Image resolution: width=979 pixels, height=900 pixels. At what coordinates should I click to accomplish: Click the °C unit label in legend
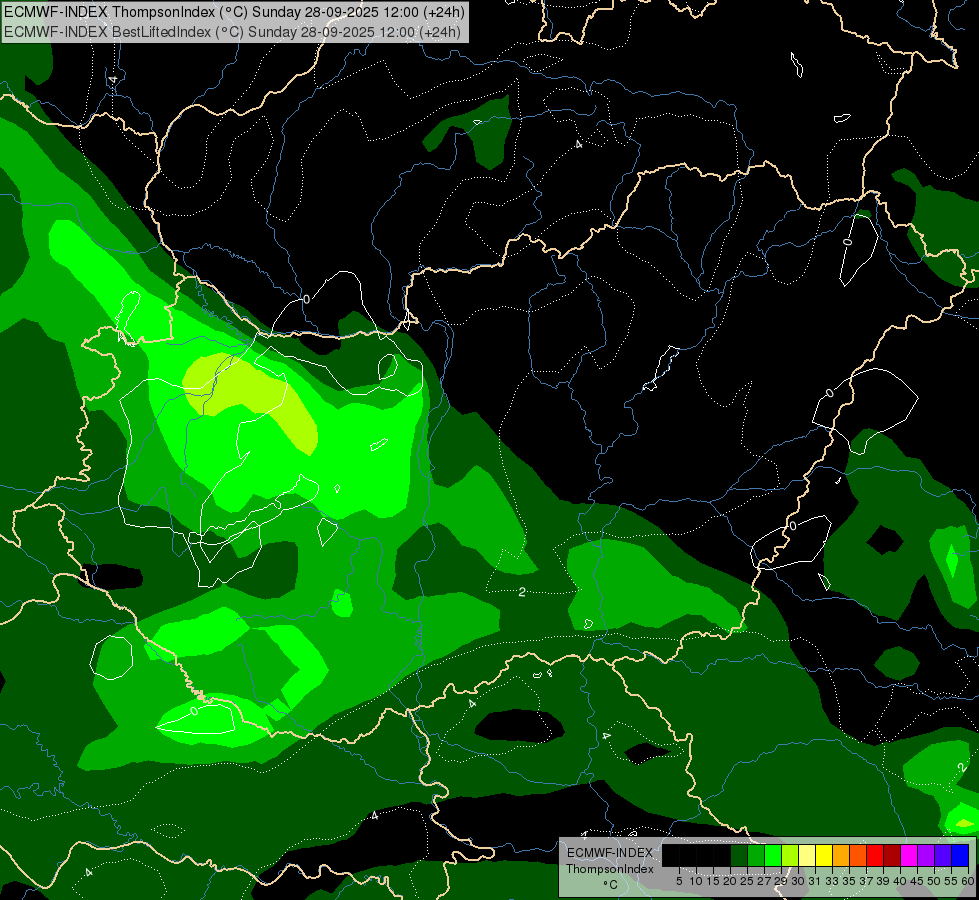tap(609, 885)
